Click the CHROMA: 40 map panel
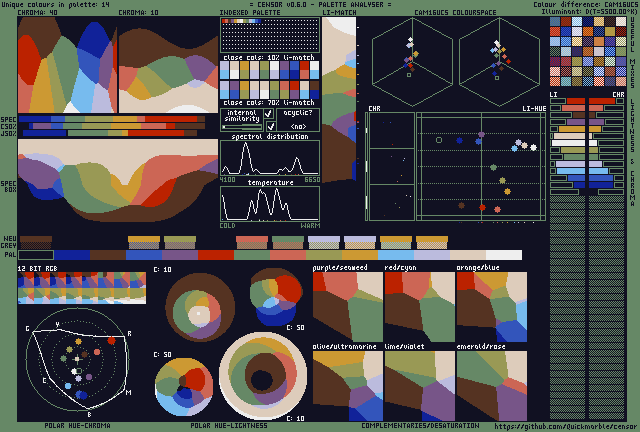Screen dimensions: 640x432 coord(67,65)
